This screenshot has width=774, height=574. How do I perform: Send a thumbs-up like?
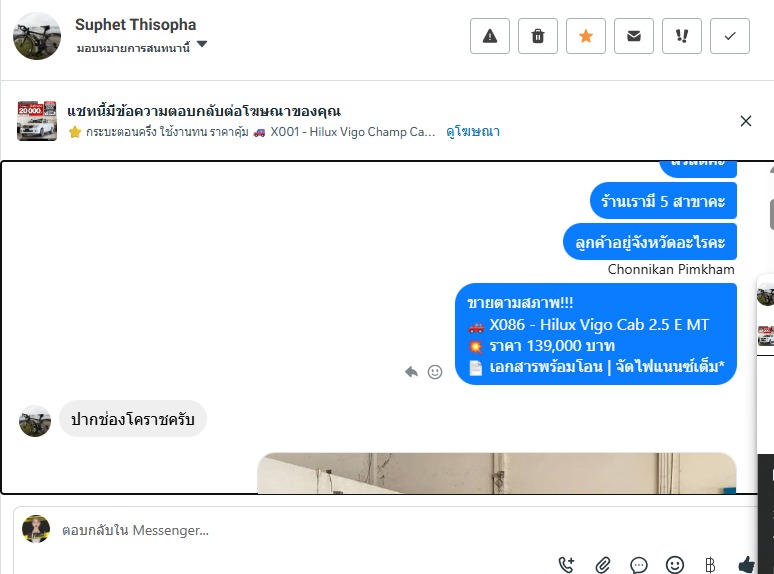746,564
